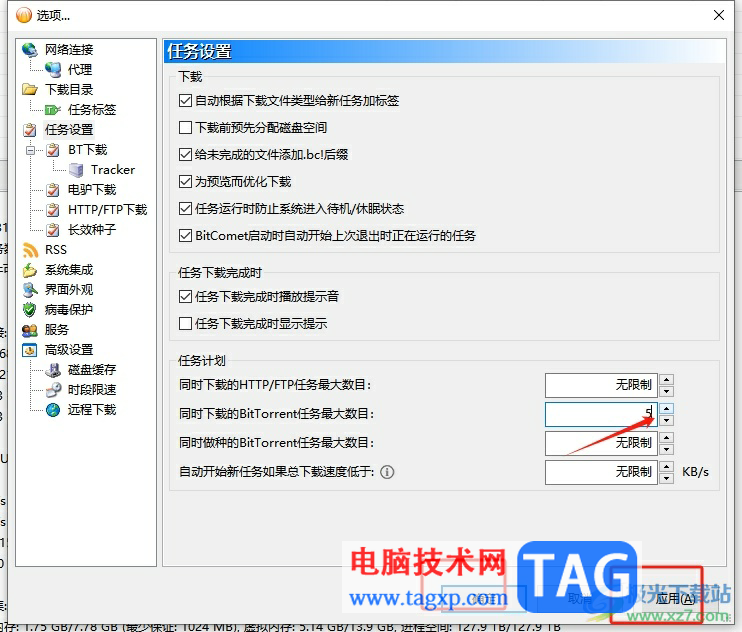This screenshot has height=632, width=742.
Task: Decrease 做种BitTorrent任务最大数目 with down arrow
Action: 666,449
